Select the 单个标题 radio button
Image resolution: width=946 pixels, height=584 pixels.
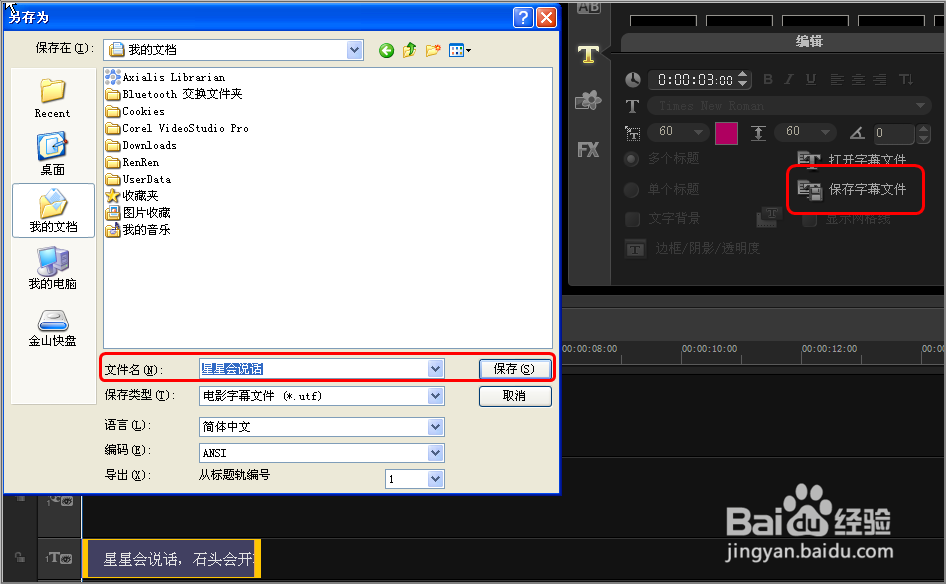[x=631, y=190]
